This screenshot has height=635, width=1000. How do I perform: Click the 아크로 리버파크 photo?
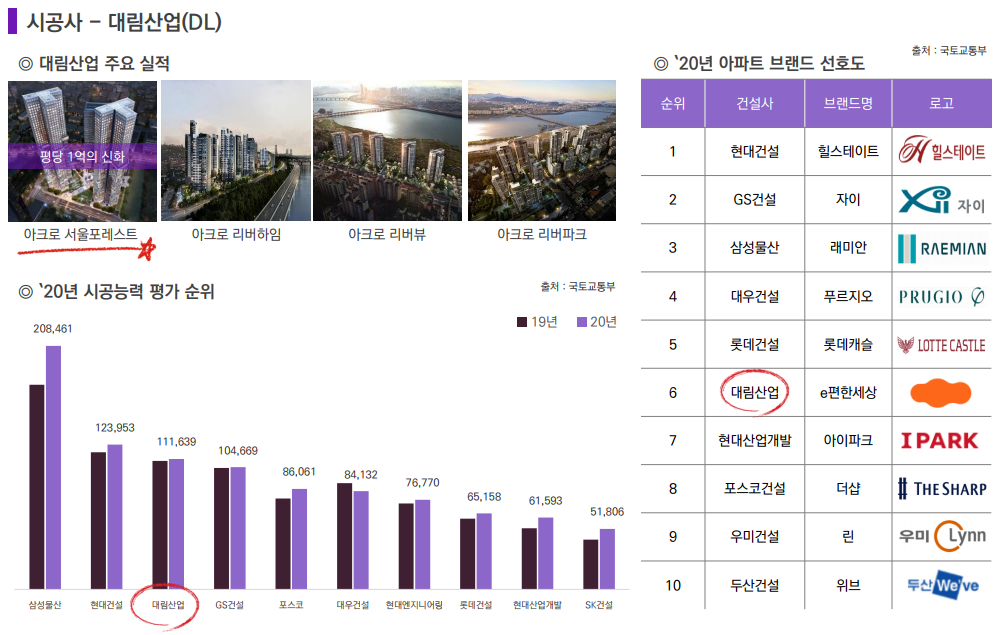(542, 150)
